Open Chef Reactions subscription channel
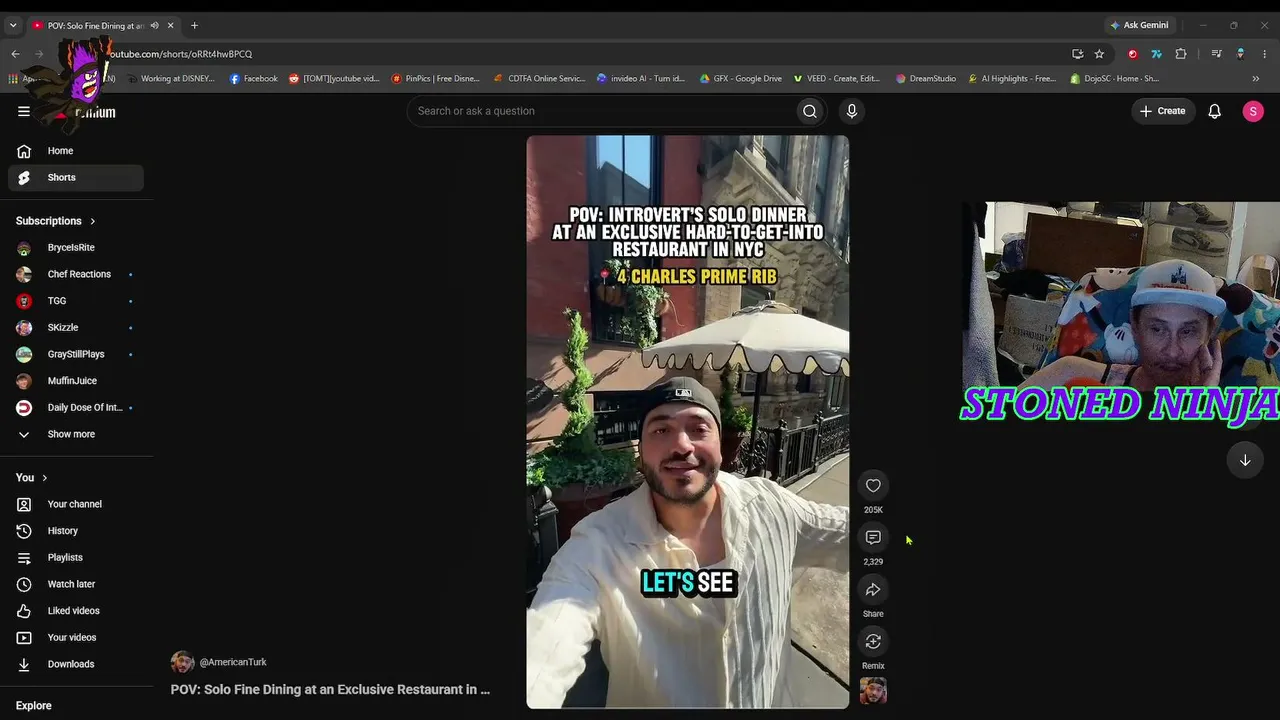Image resolution: width=1280 pixels, height=720 pixels. point(76,274)
